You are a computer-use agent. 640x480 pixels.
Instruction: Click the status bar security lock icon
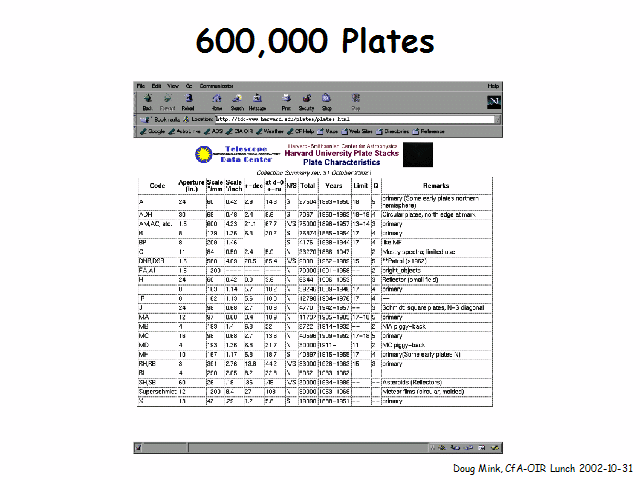[138, 448]
